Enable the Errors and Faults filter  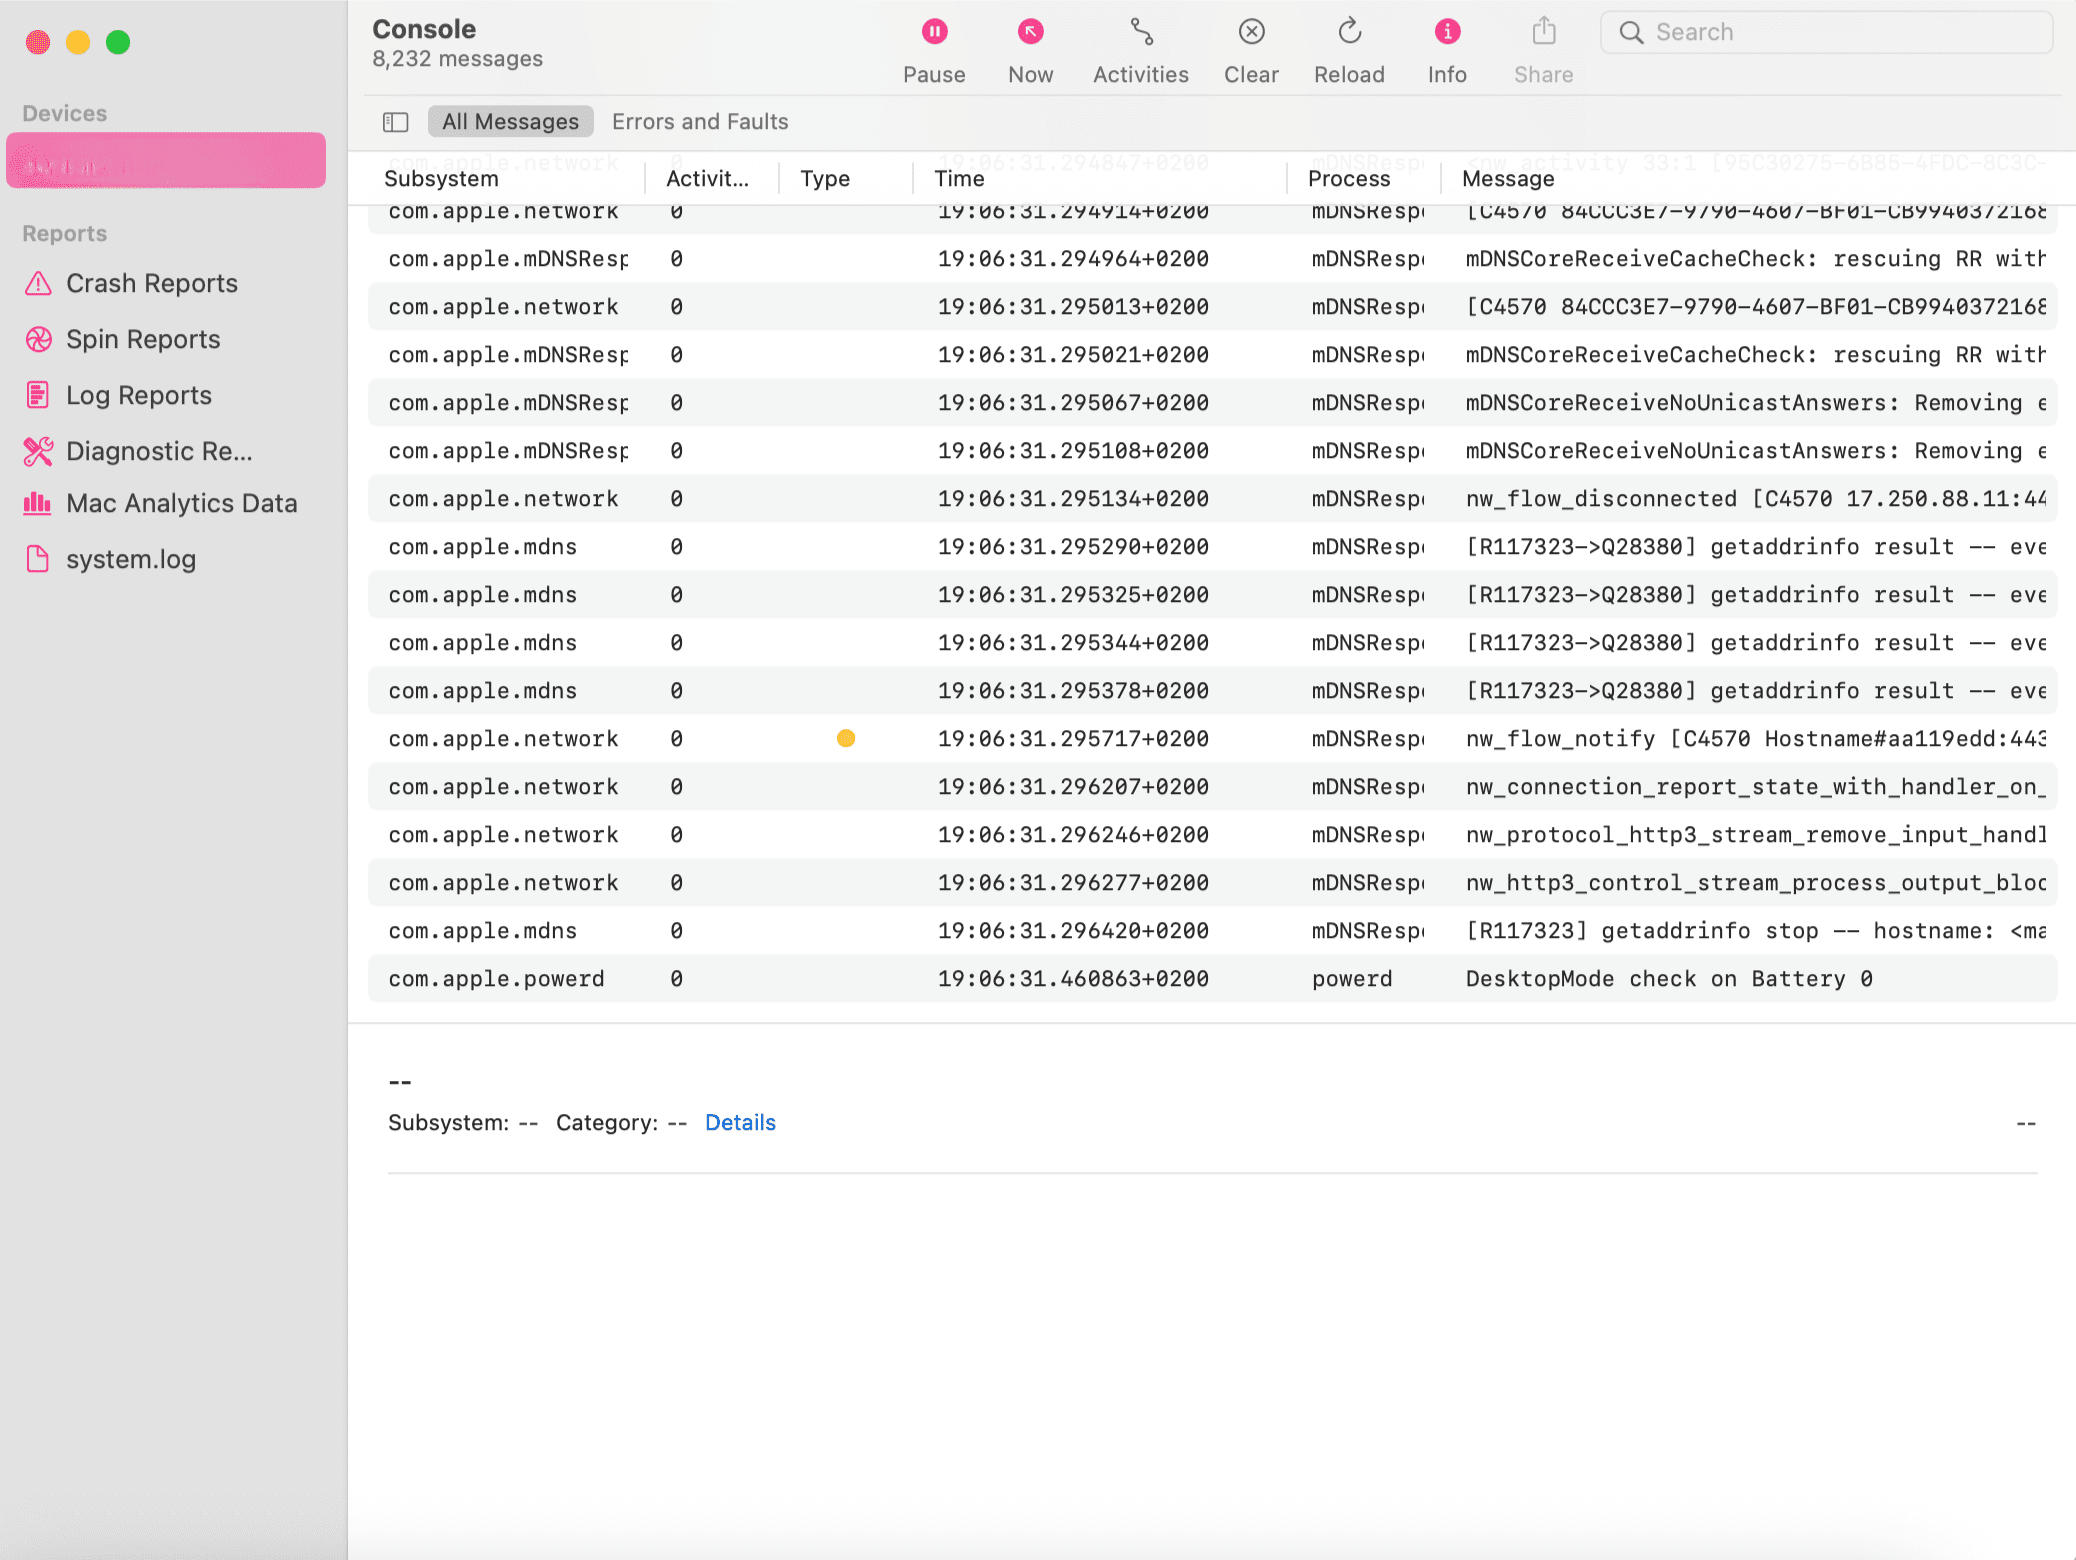pos(699,121)
